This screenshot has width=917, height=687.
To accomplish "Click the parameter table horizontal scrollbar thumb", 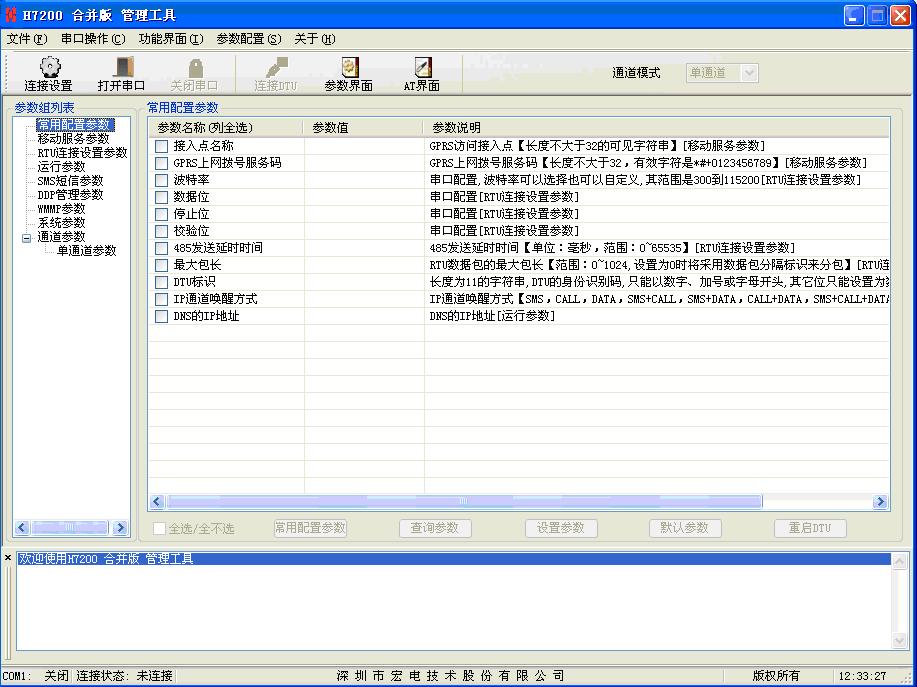I will coord(464,502).
